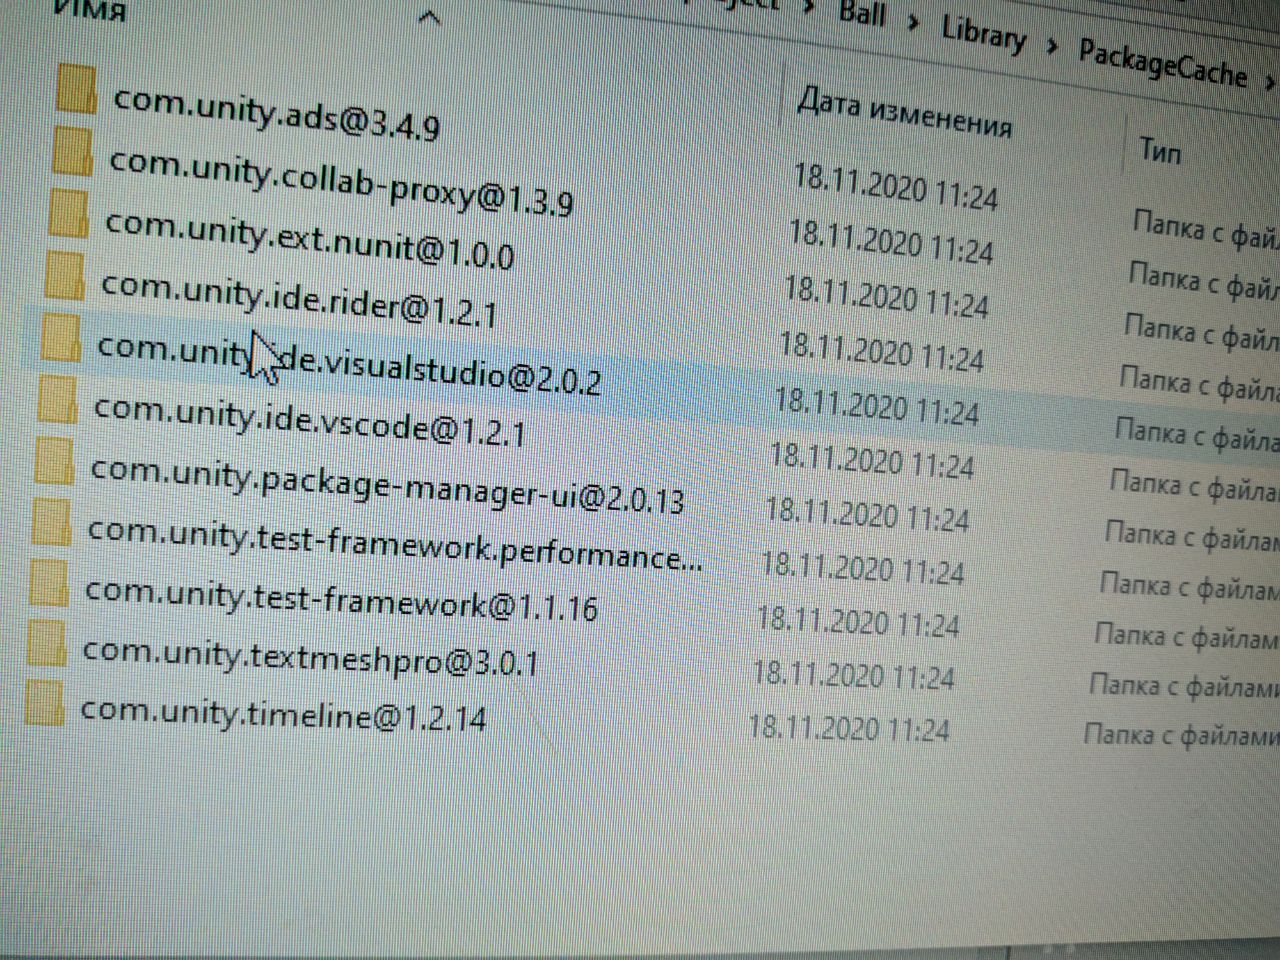Select the com.unity.package-manager-ui@2.0.13 name
Screen dimensions: 1280x960
[387, 484]
